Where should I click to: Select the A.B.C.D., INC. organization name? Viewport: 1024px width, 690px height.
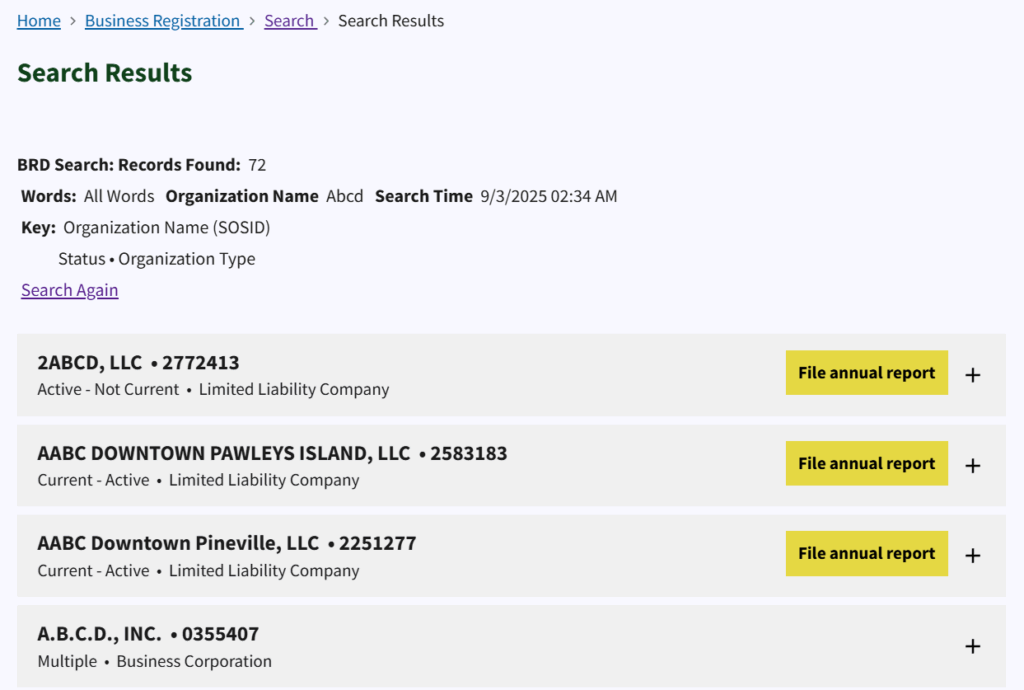(99, 634)
